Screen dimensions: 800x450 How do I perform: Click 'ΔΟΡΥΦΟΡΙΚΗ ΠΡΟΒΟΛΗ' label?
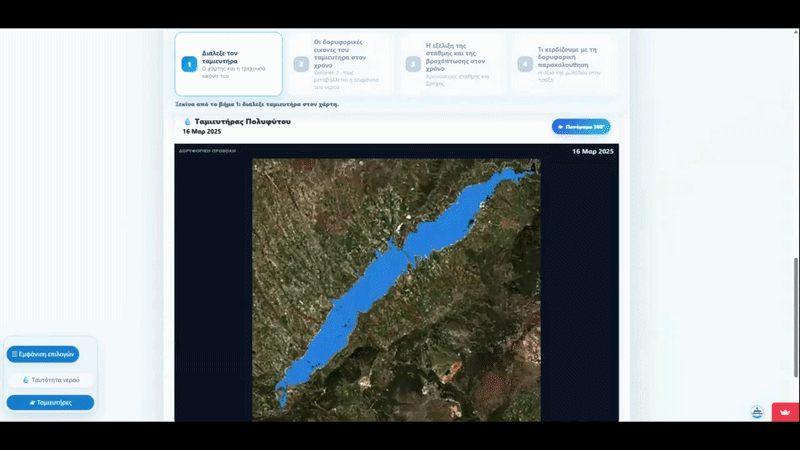click(x=207, y=151)
